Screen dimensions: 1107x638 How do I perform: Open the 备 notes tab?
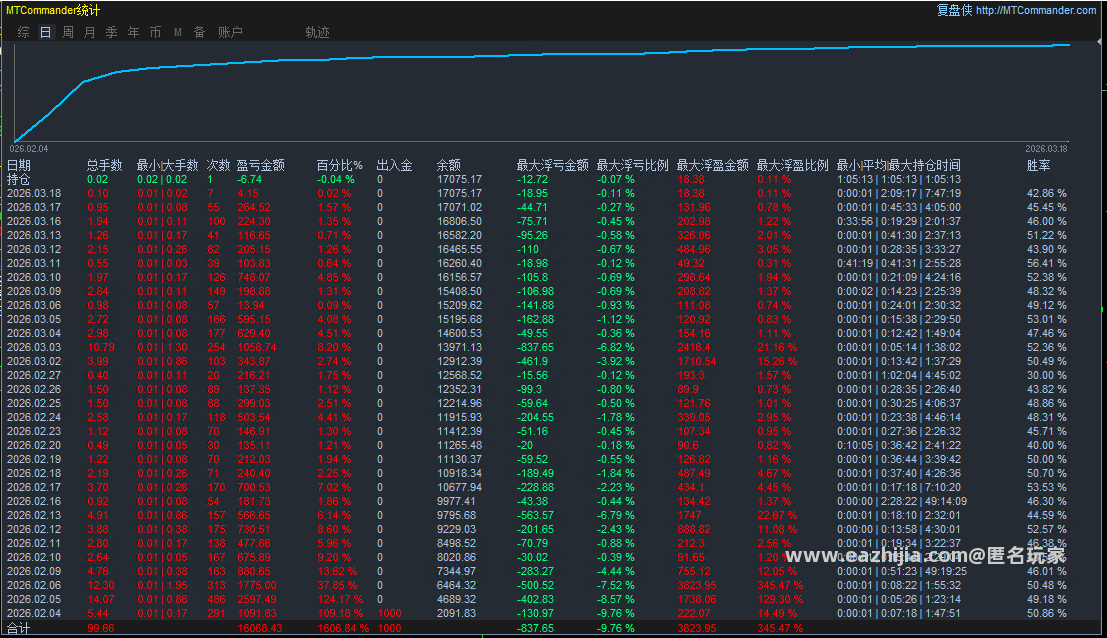[x=200, y=32]
